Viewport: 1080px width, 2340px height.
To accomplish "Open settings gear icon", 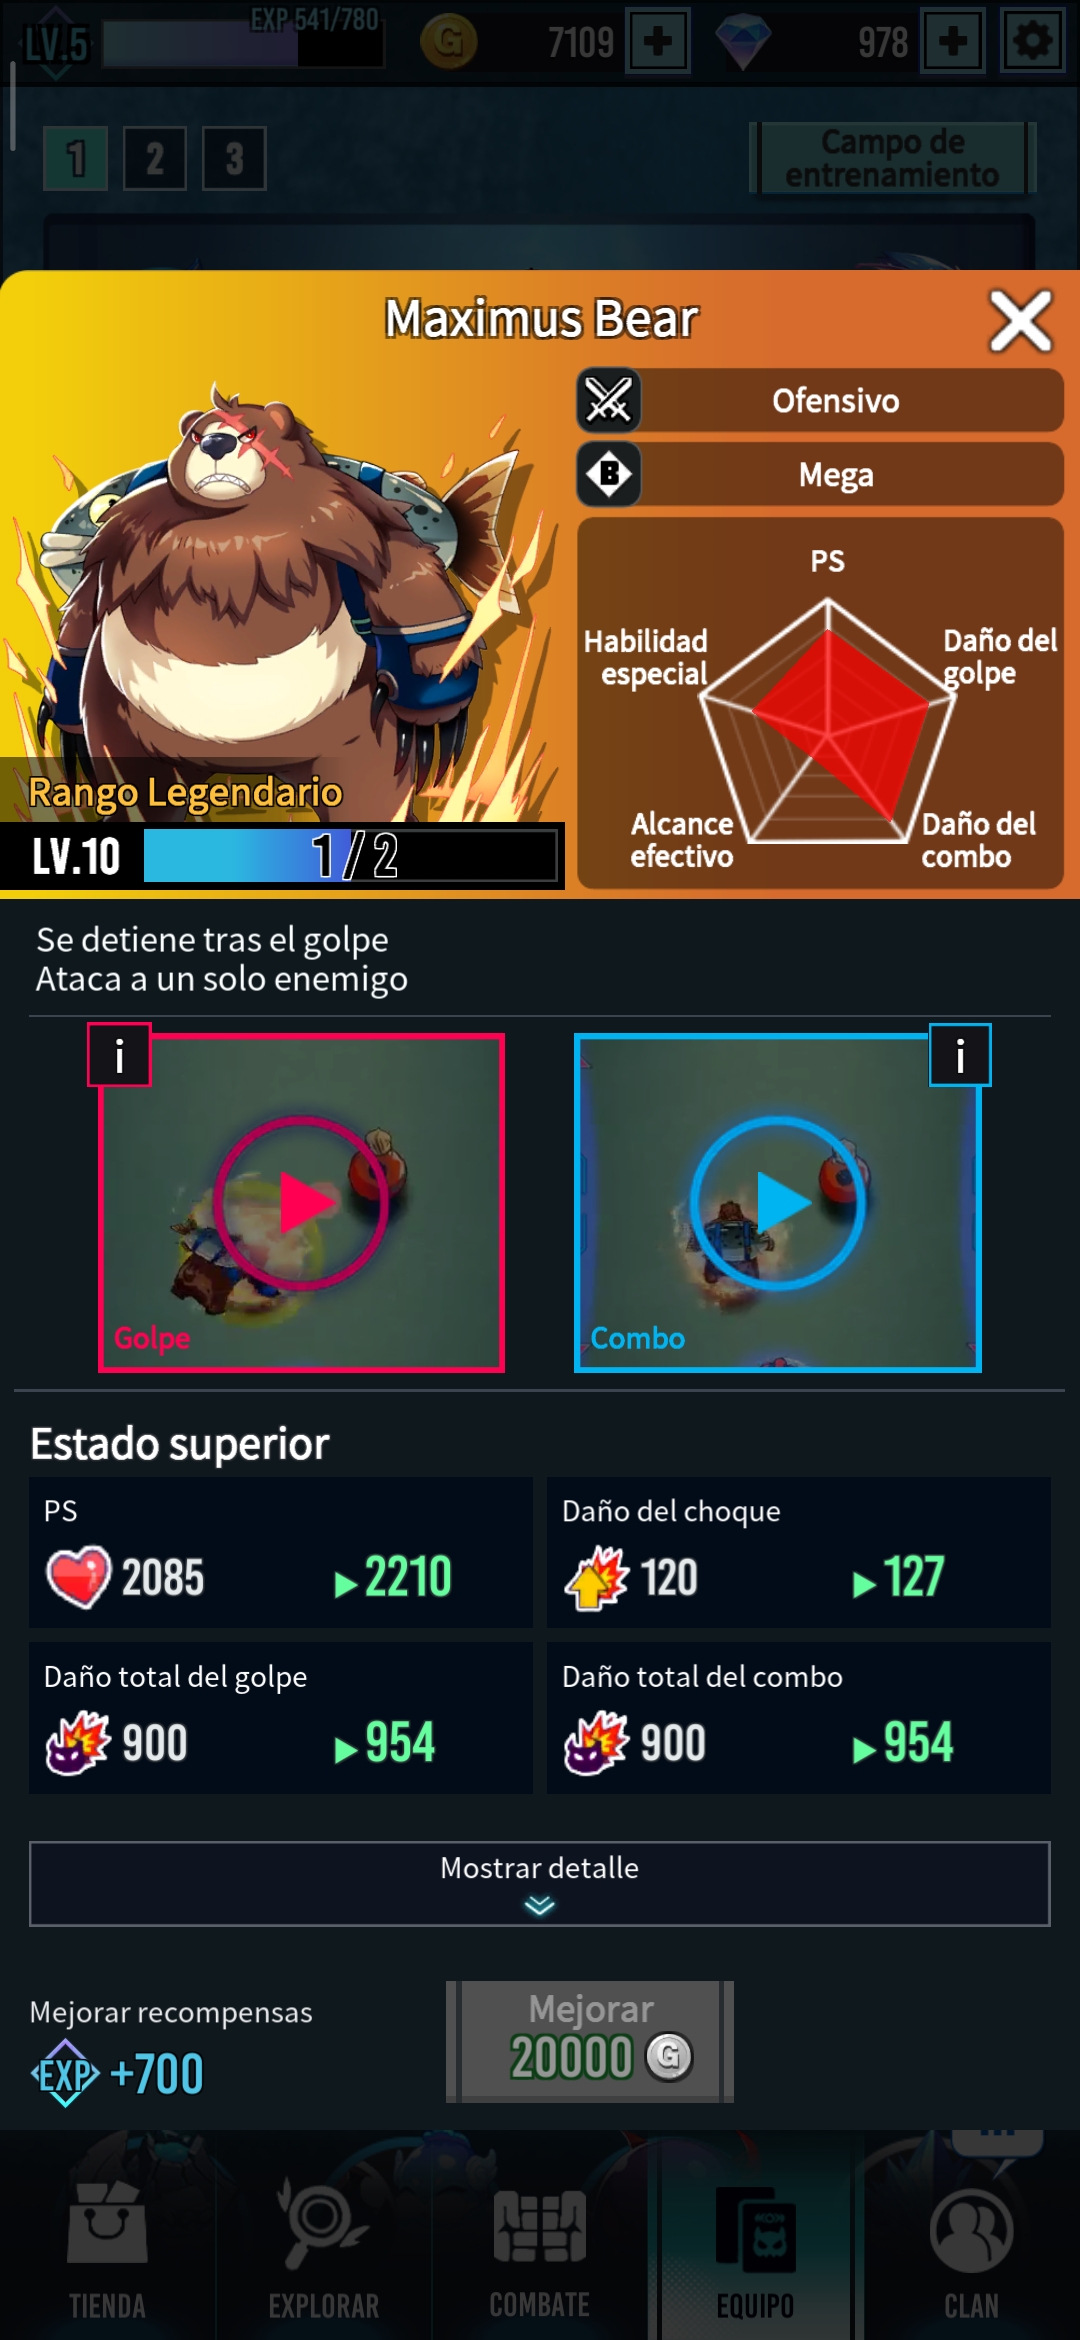I will tap(1033, 42).
